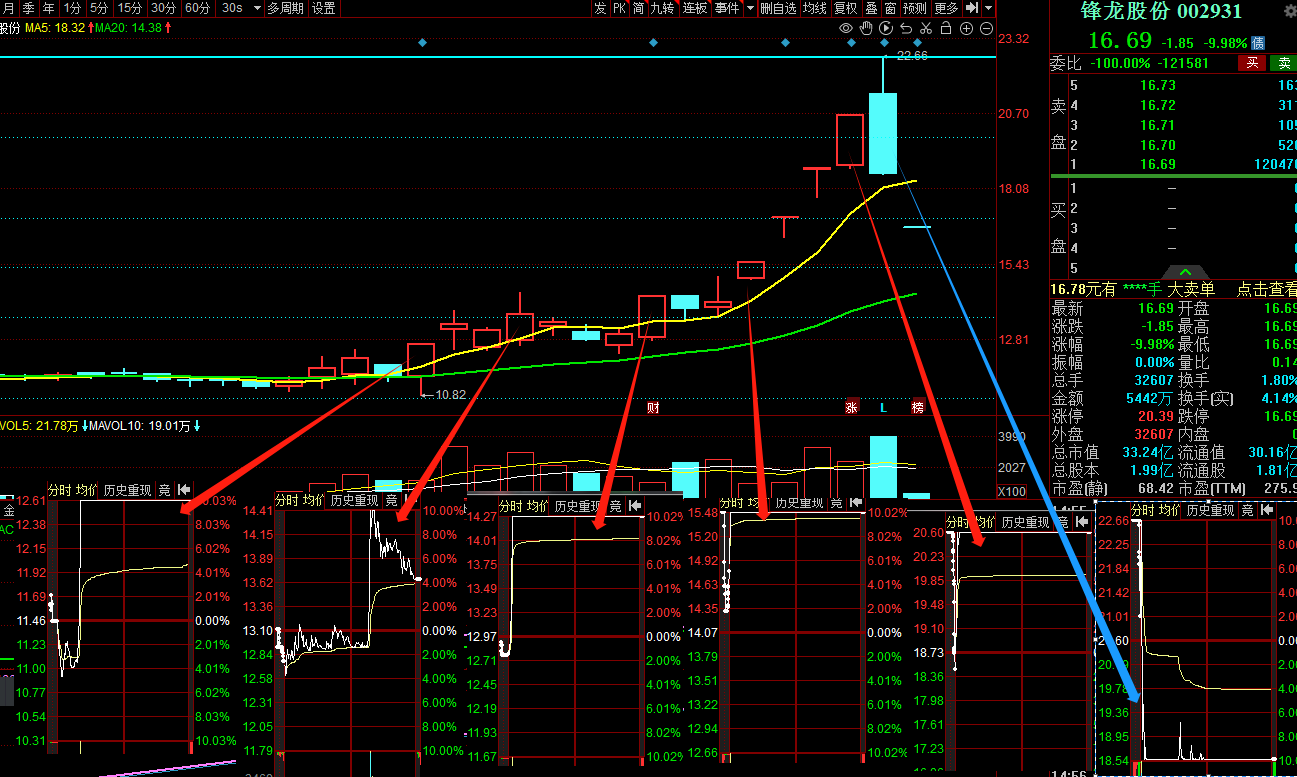Collapse fifth intraday panel with arrow icon
Image resolution: width=1297 pixels, height=777 pixels.
click(x=1080, y=522)
